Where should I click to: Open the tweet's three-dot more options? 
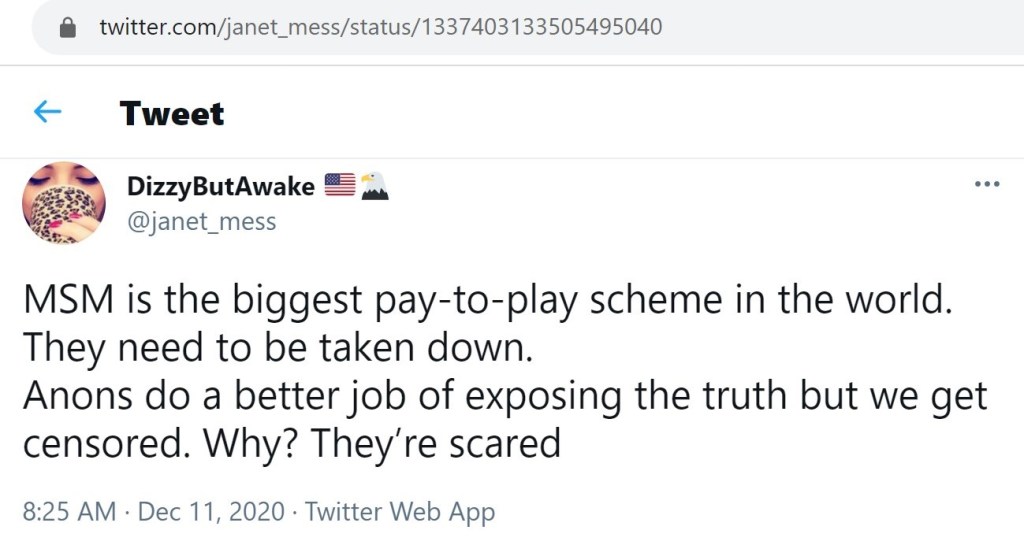tap(986, 185)
